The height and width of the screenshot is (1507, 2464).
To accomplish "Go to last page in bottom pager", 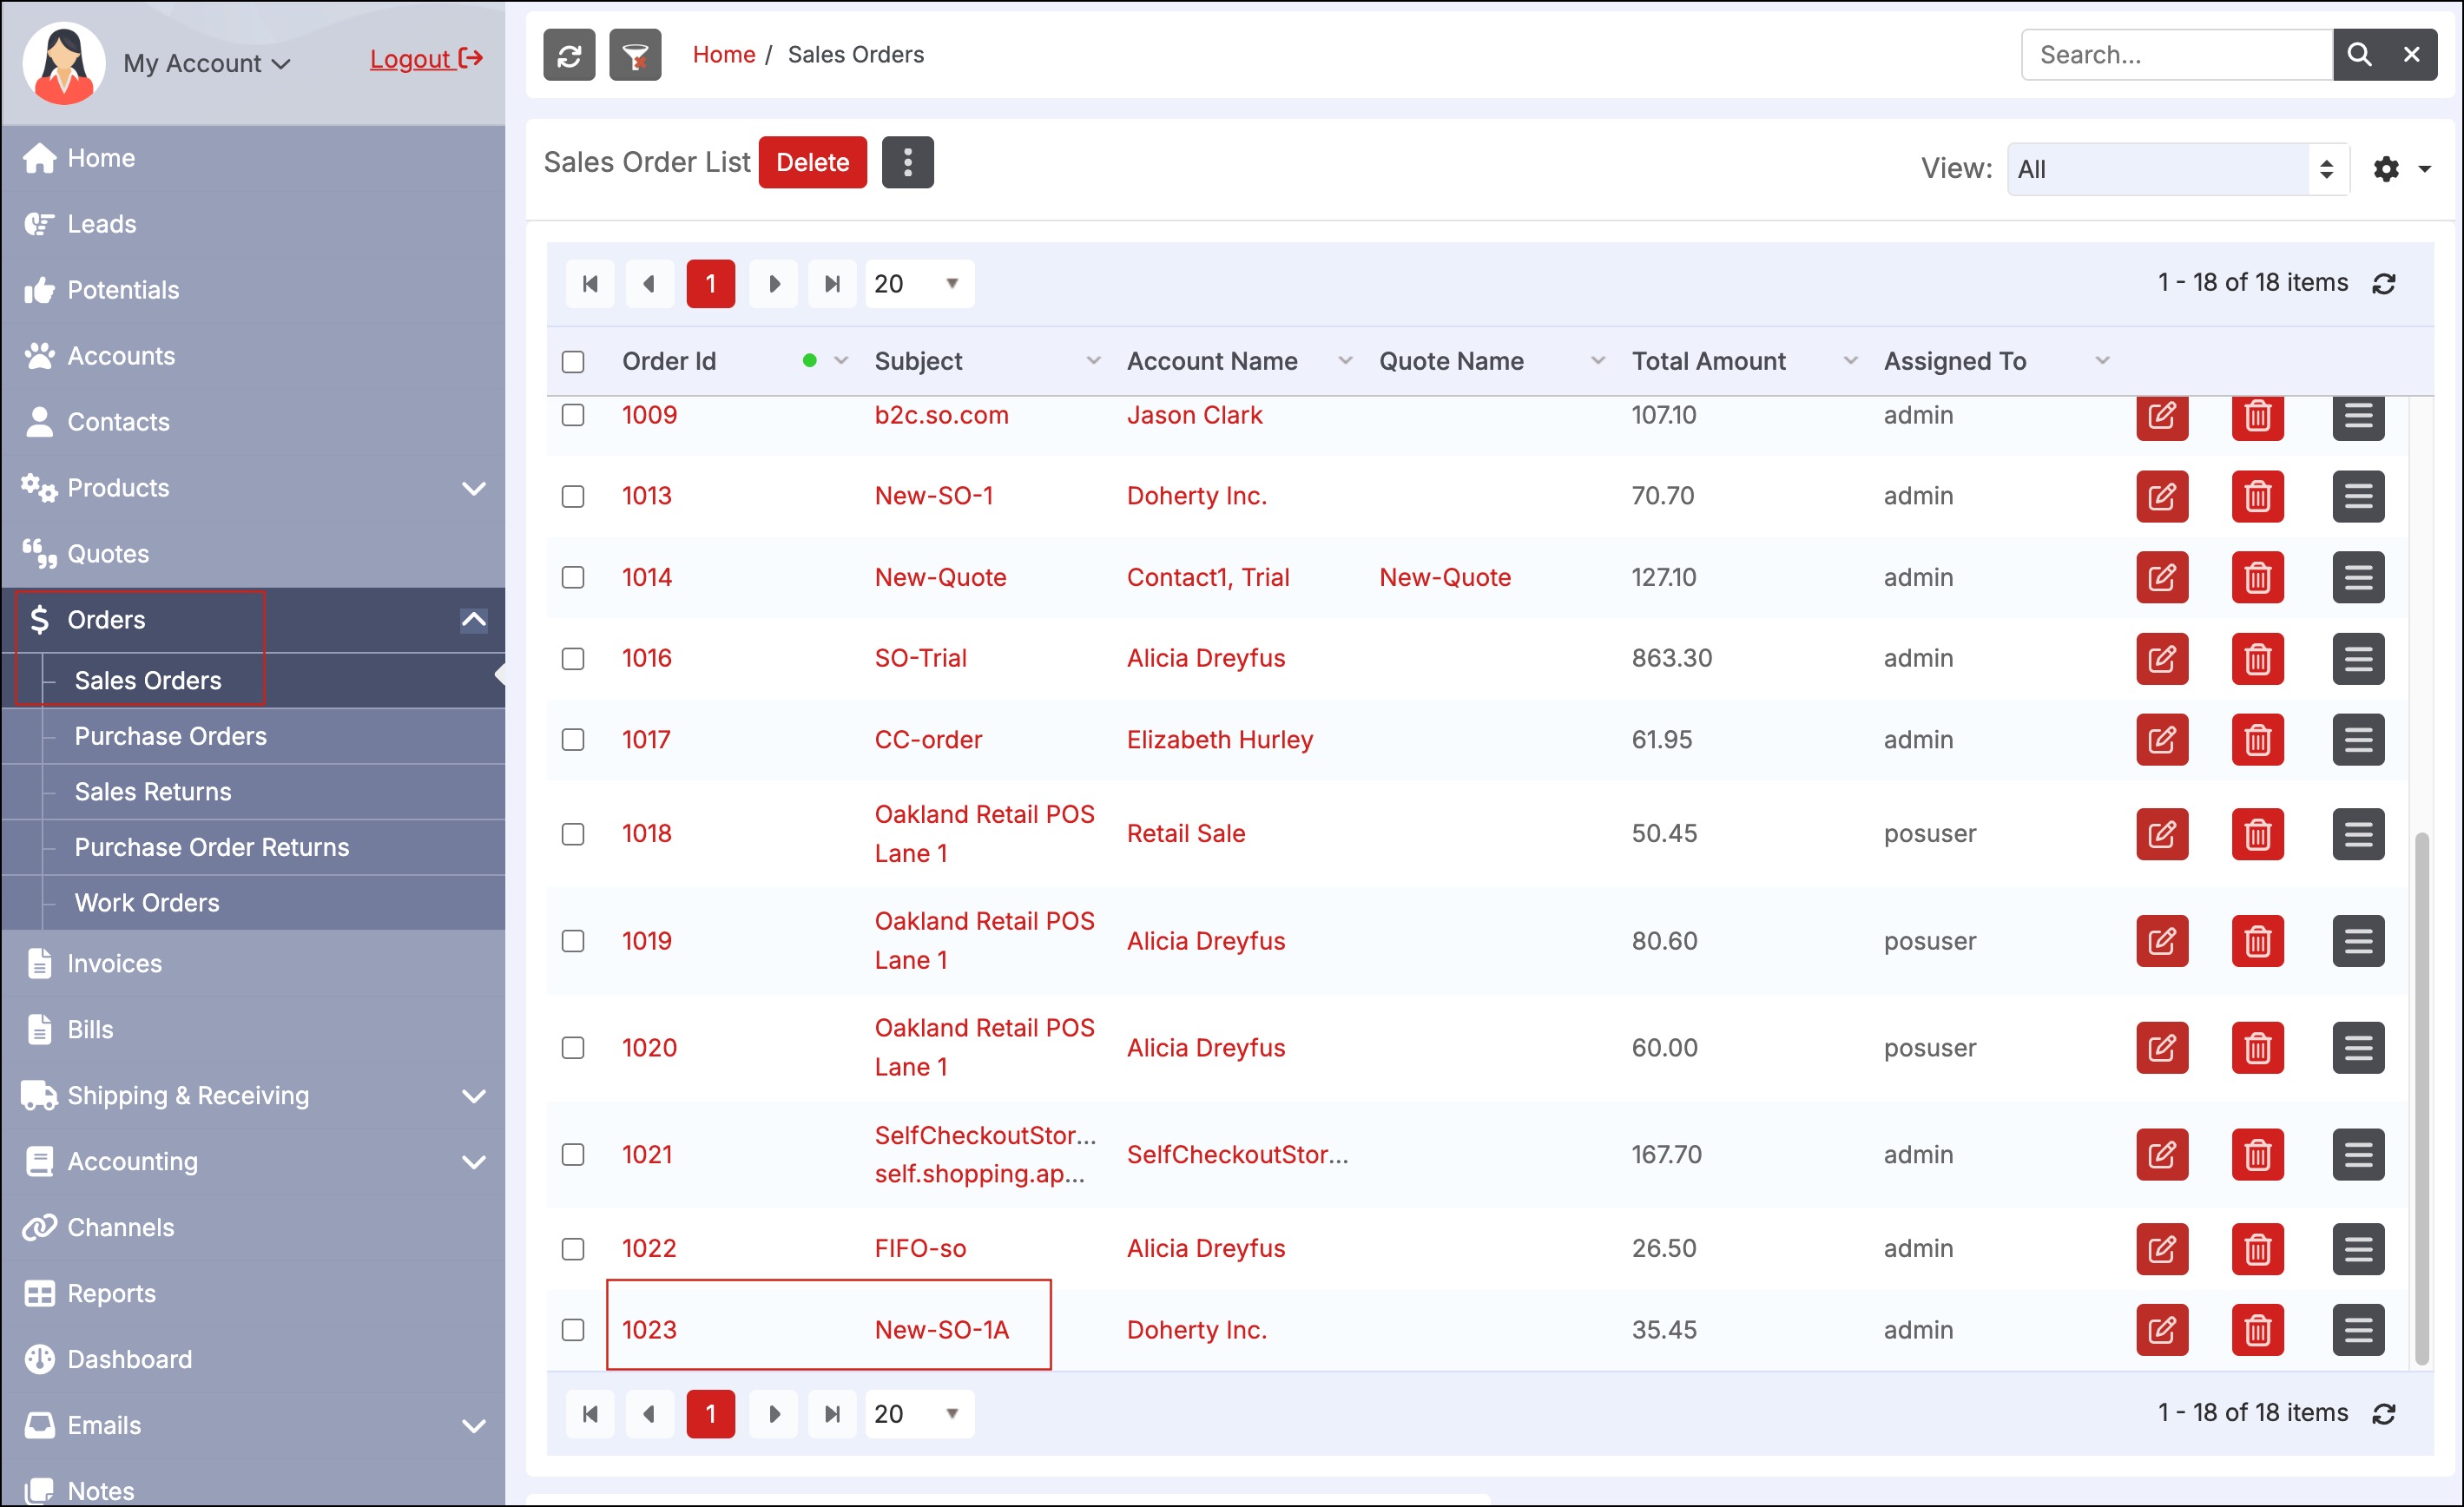I will point(832,1414).
